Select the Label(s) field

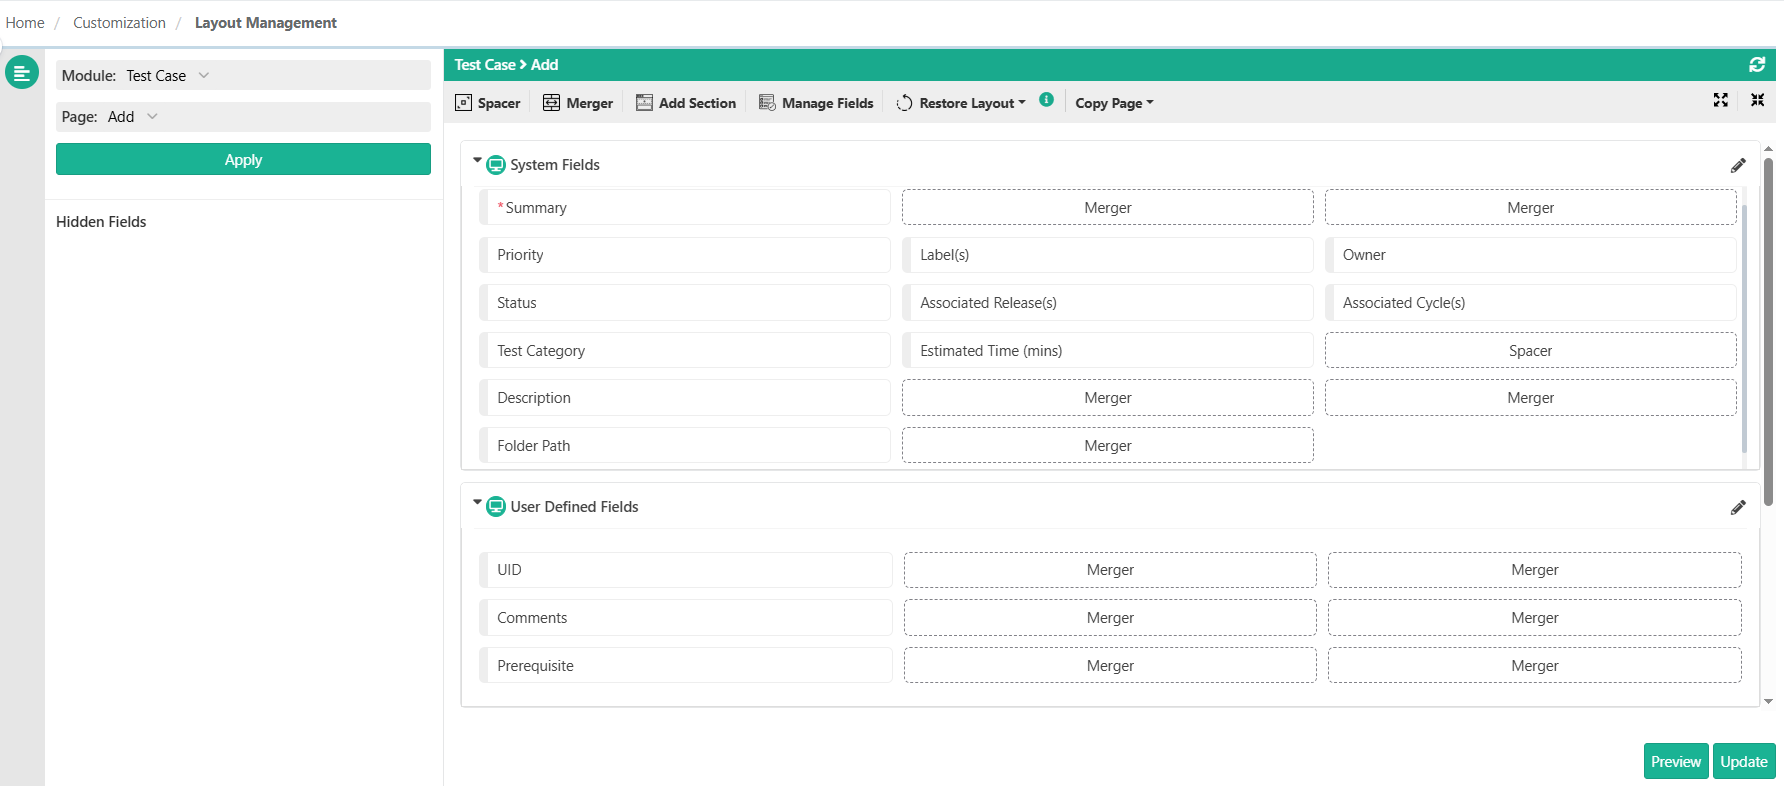tap(1108, 255)
